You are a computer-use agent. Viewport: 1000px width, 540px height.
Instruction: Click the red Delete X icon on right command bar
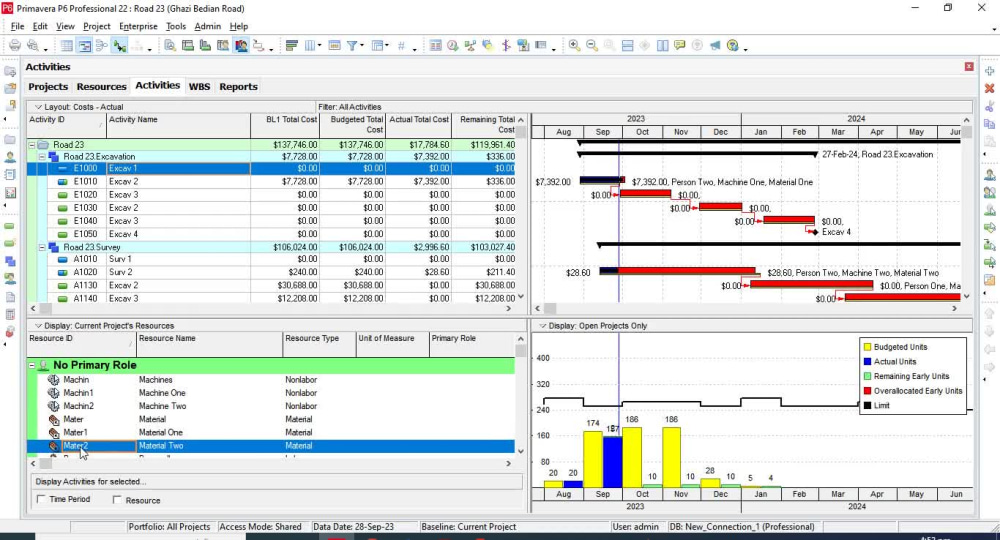tap(989, 89)
